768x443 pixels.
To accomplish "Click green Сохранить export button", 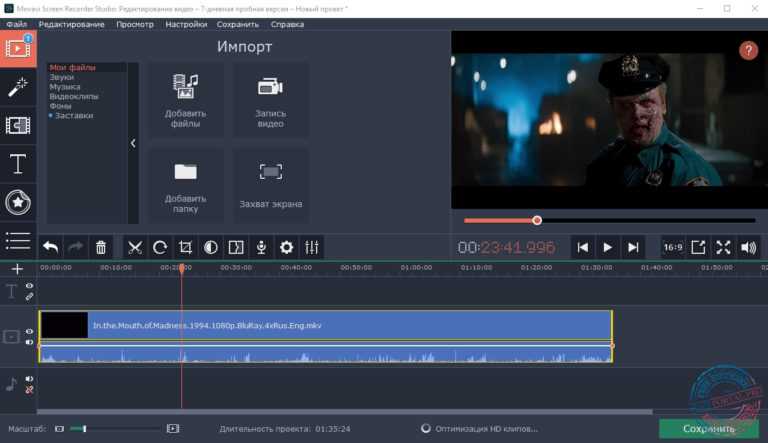I will 709,429.
